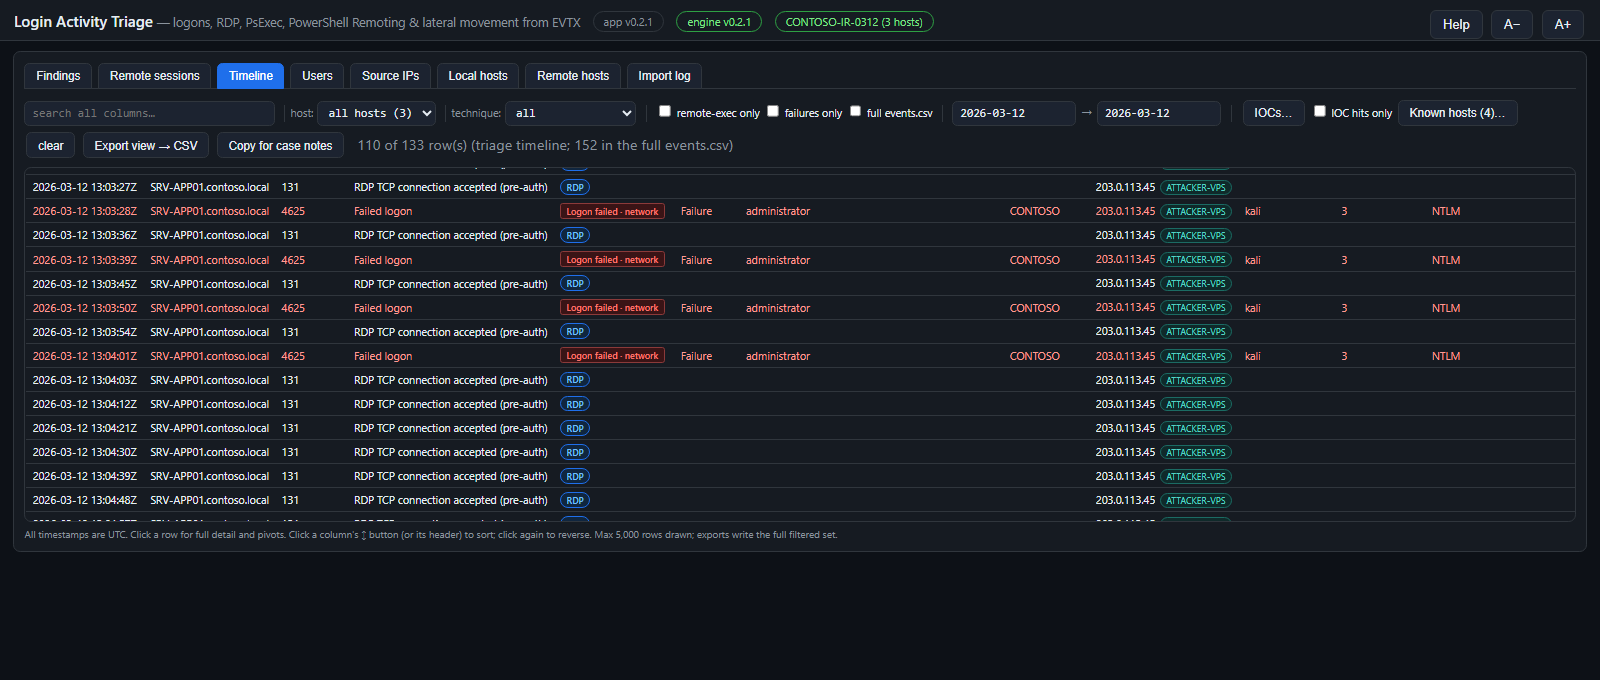The width and height of the screenshot is (1600, 680).
Task: Click Failure status in 13:04:01Z row
Action: (697, 356)
